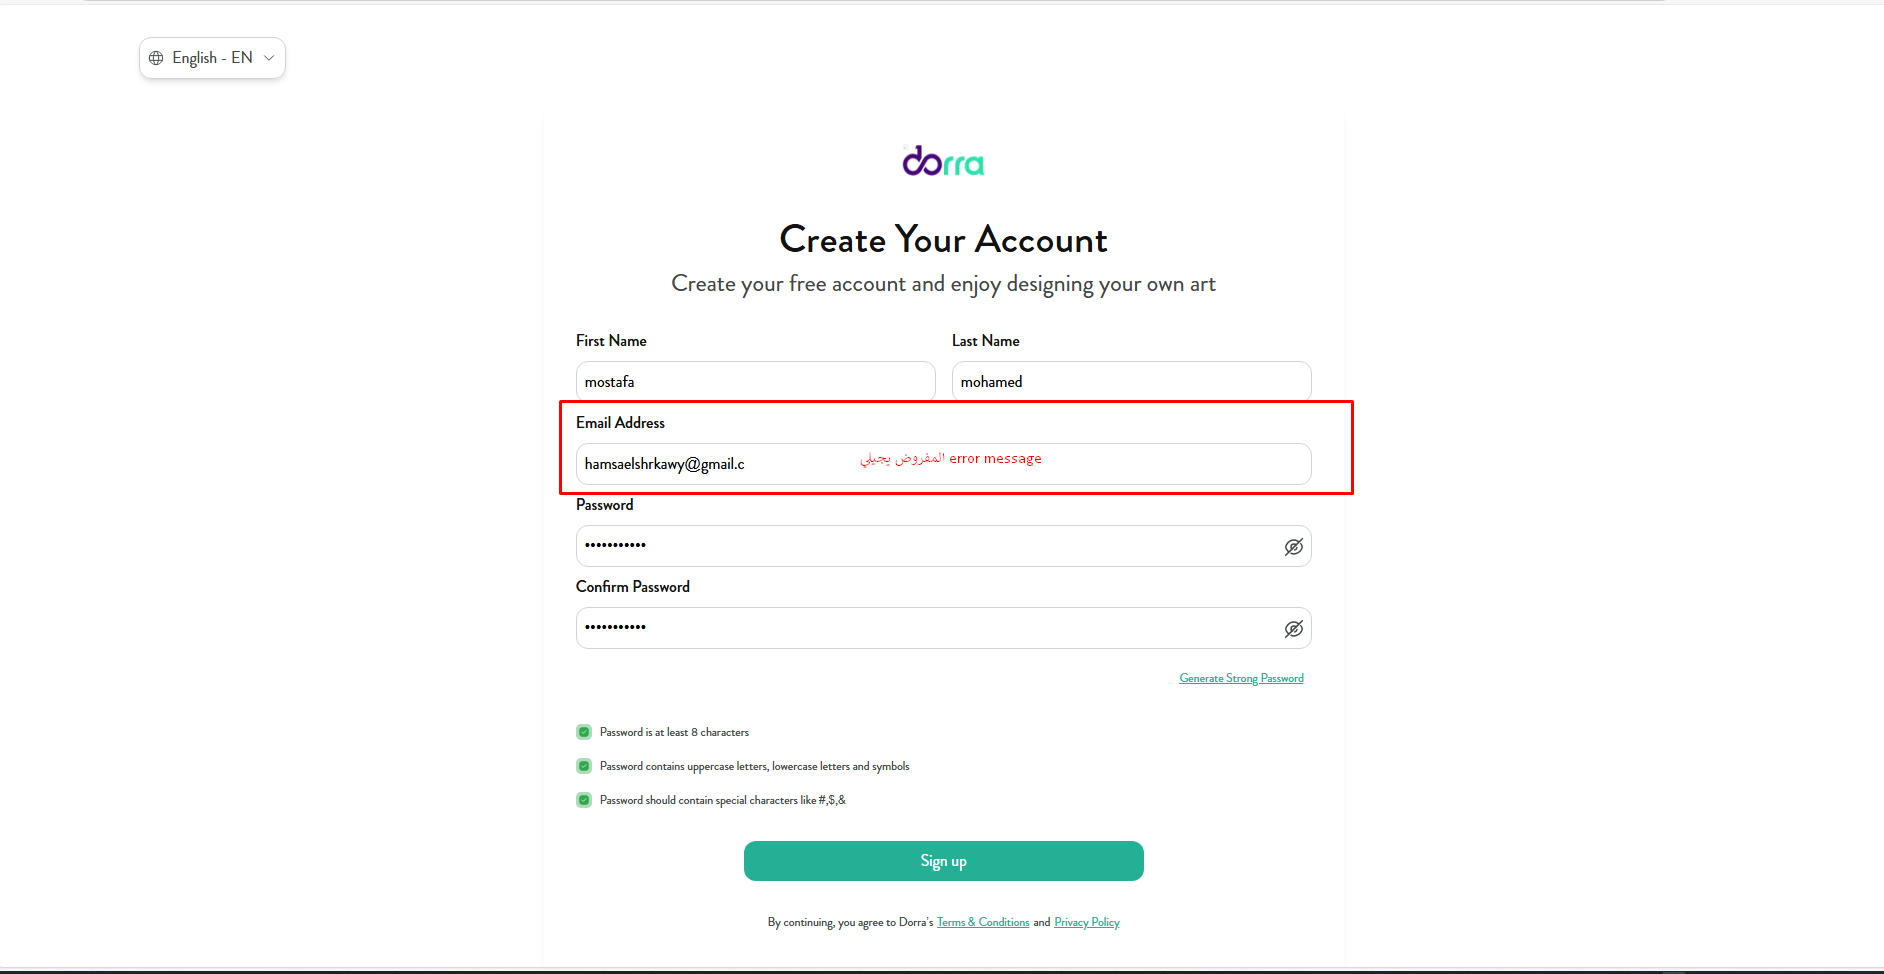Click the check beside special characters requirement

584,800
